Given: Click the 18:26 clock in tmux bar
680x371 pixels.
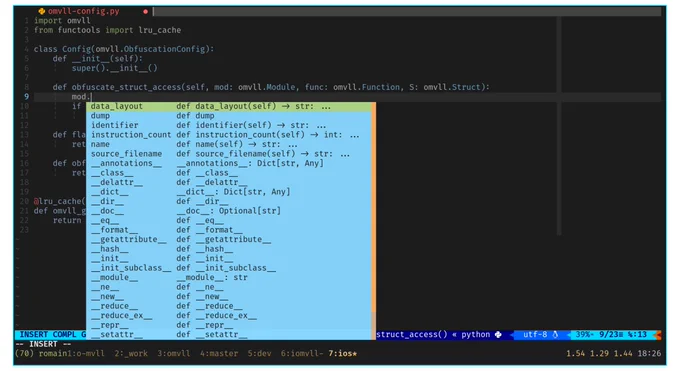Looking at the screenshot, I should [649, 354].
